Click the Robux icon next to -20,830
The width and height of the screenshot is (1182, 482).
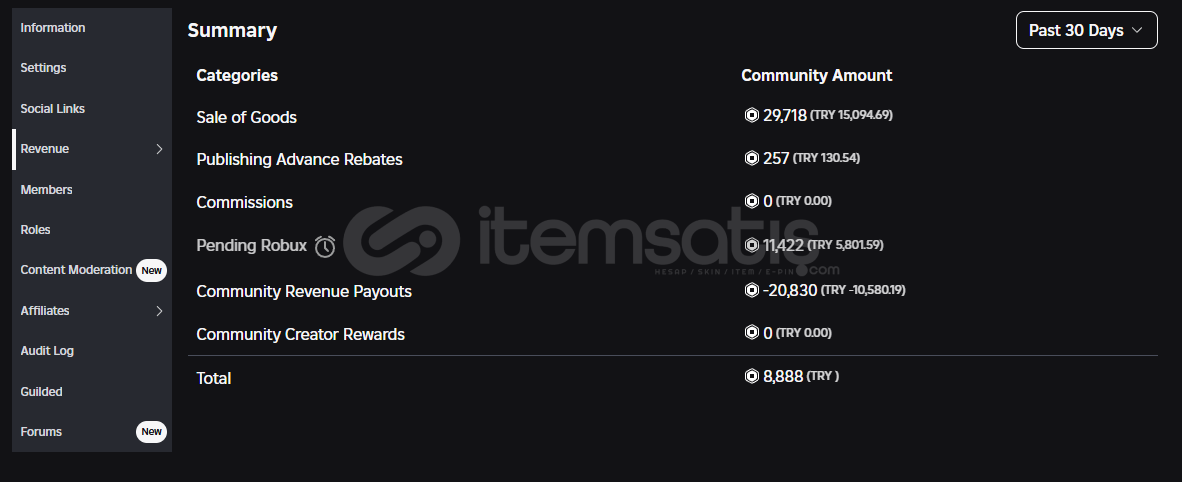click(x=752, y=290)
